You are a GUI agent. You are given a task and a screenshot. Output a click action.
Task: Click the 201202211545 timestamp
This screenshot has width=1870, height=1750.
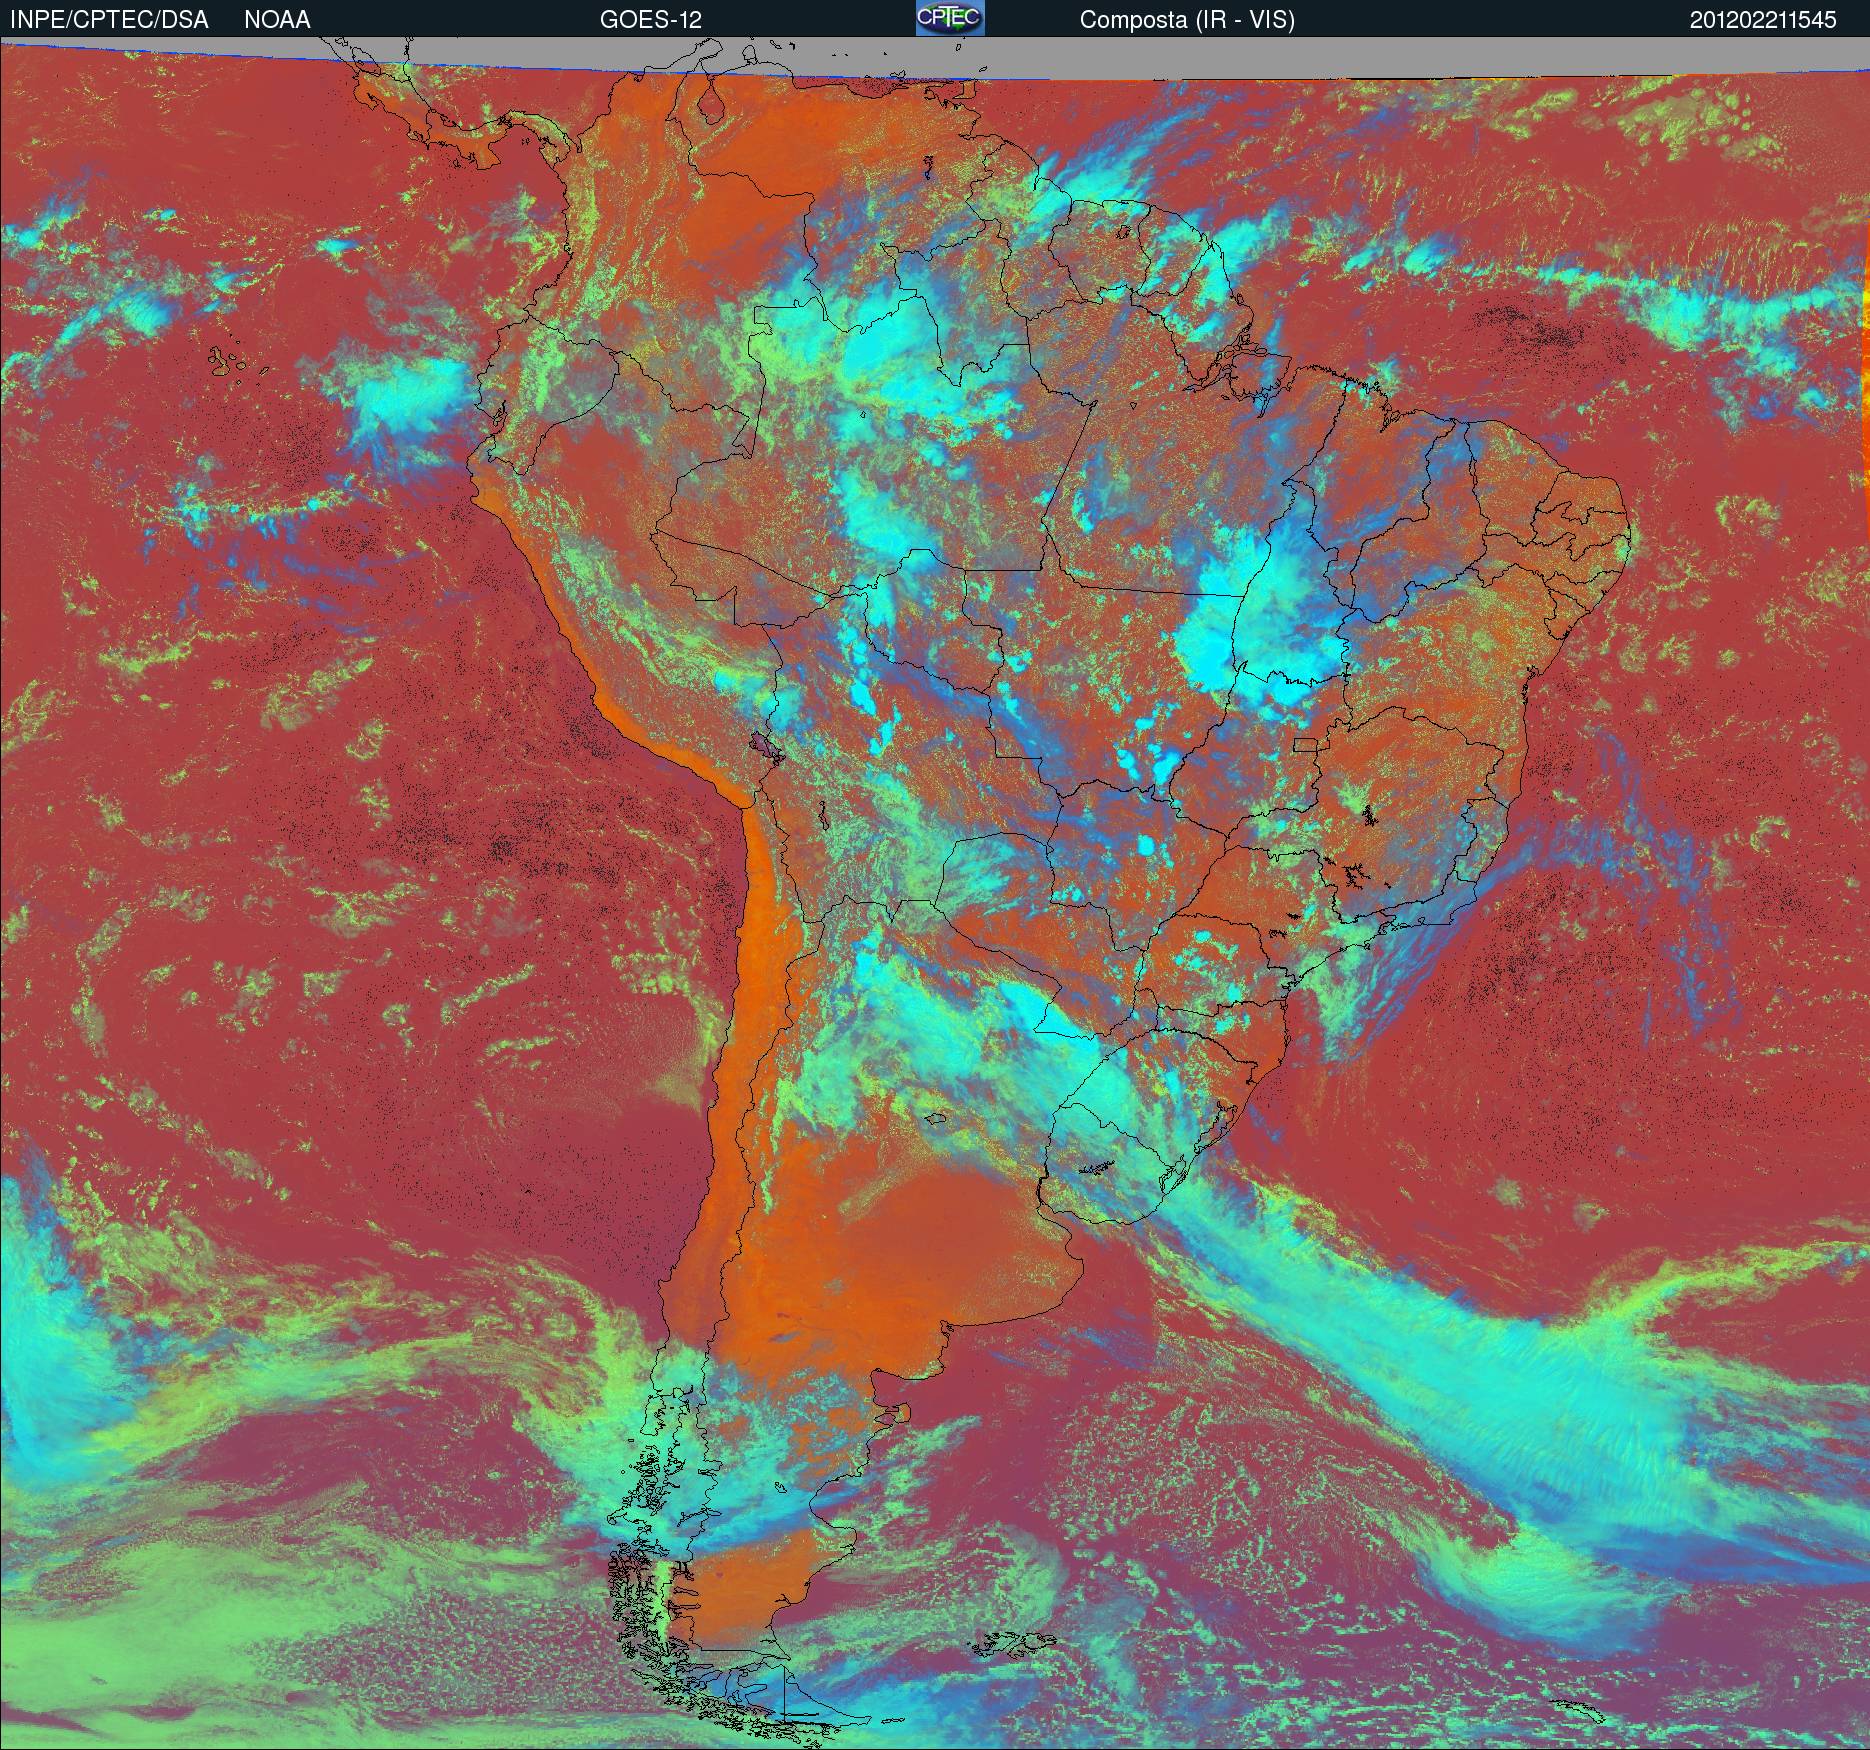point(1763,20)
